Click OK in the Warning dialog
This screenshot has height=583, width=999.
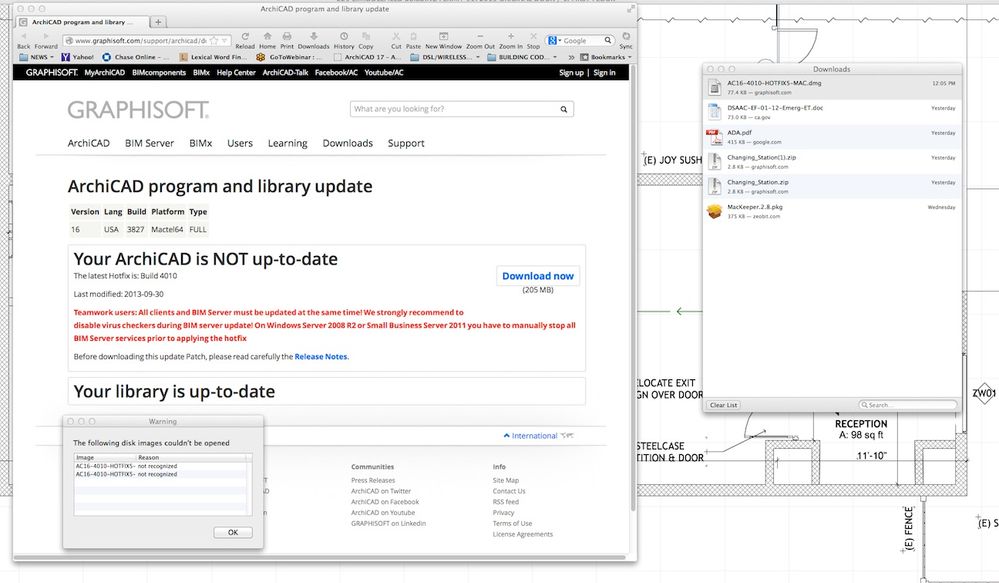(233, 532)
